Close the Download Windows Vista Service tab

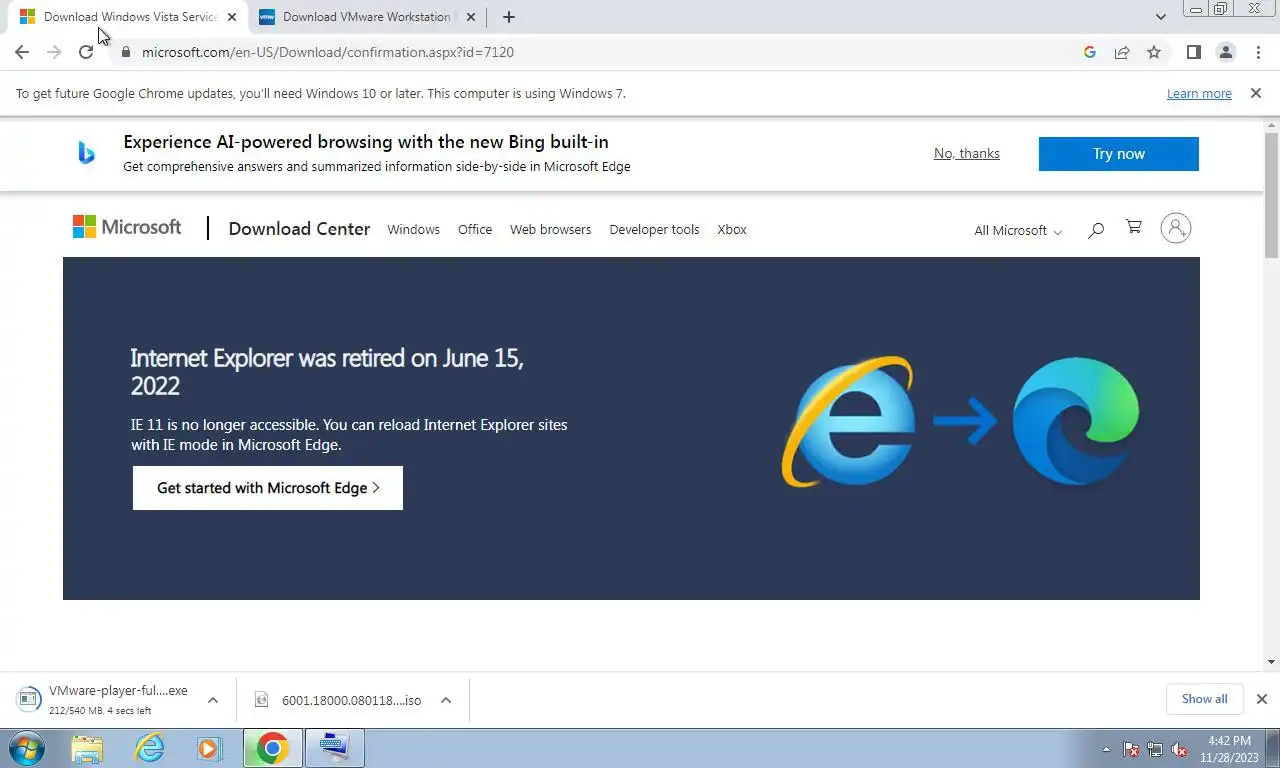232,17
